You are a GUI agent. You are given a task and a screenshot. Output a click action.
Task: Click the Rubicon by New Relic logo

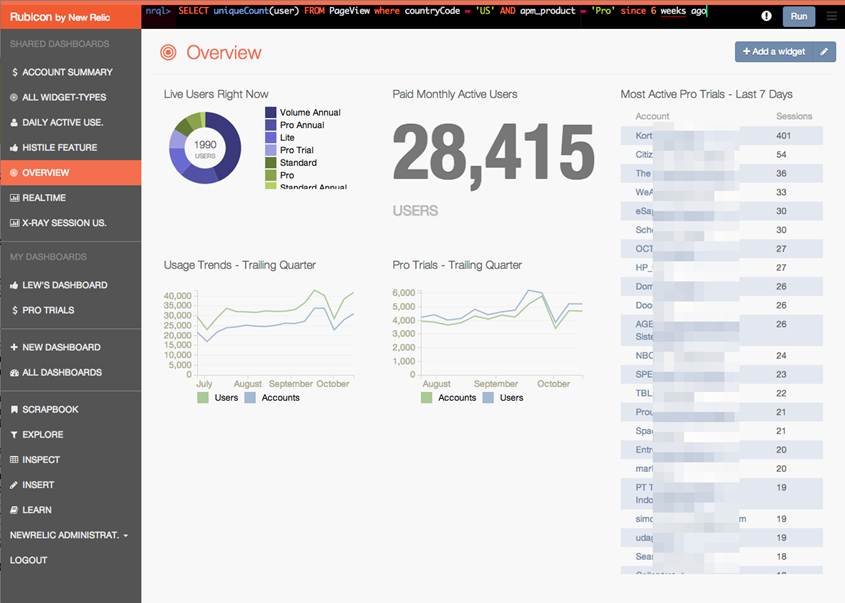pos(59,17)
